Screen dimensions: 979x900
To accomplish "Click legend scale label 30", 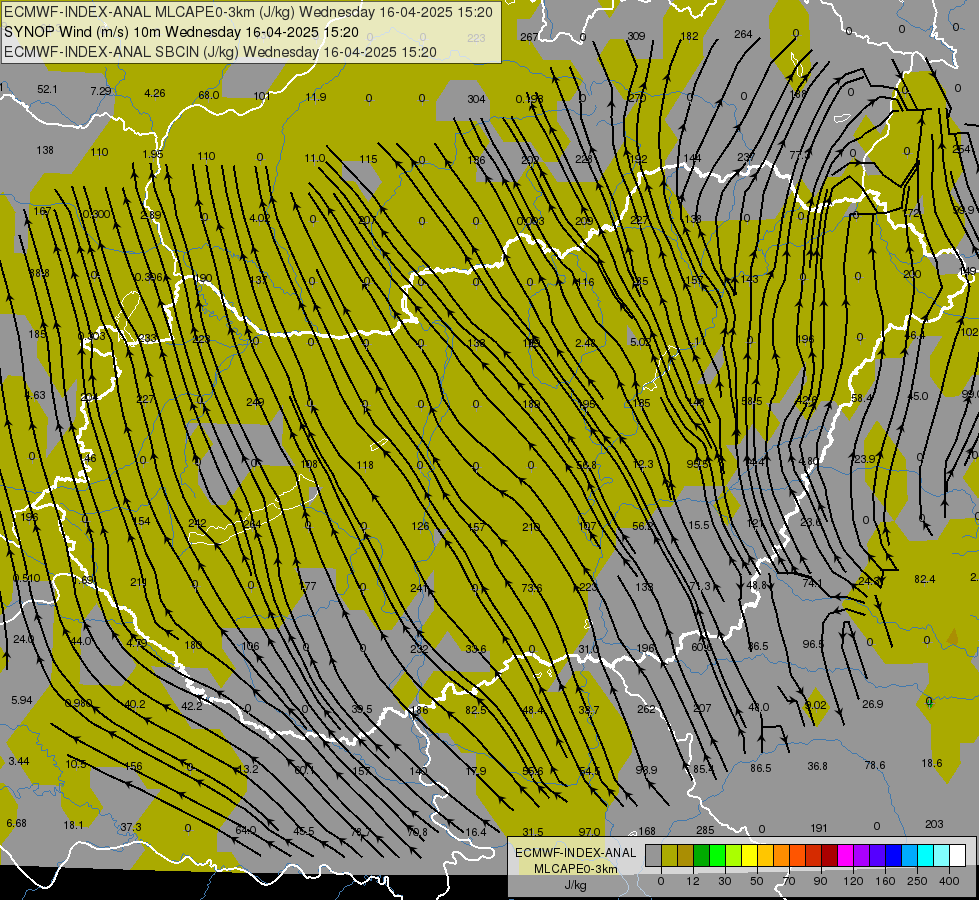I will [725, 881].
